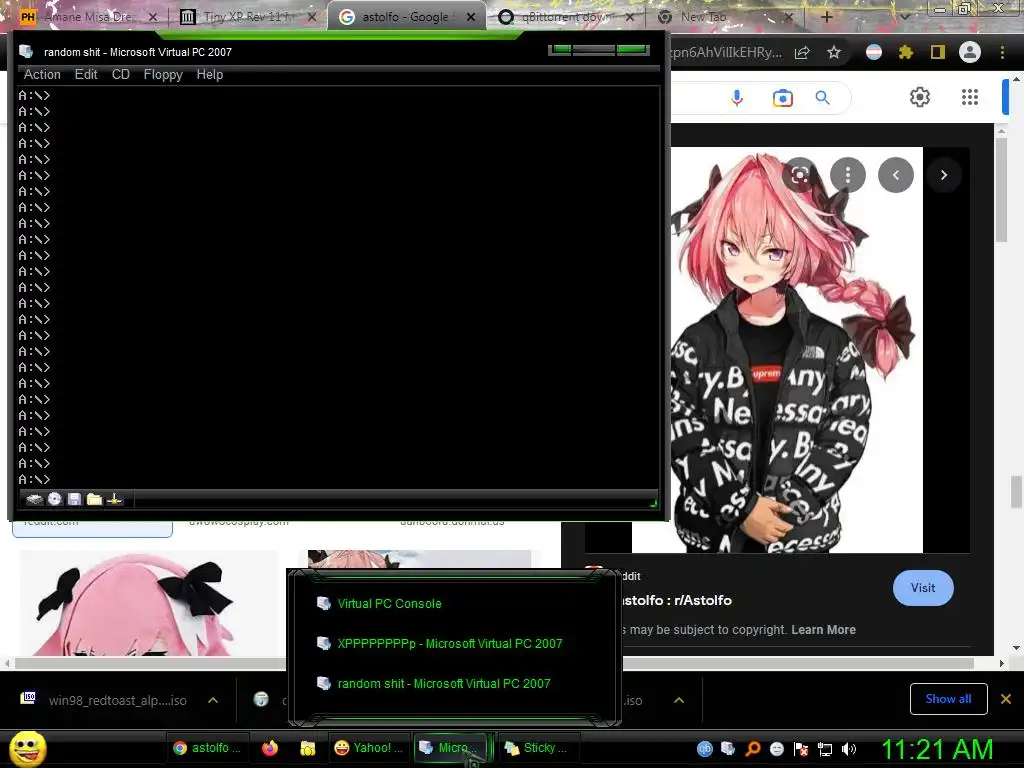Click the floppy disk icon in Virtual PC status bar
The image size is (1024, 768).
tap(74, 500)
